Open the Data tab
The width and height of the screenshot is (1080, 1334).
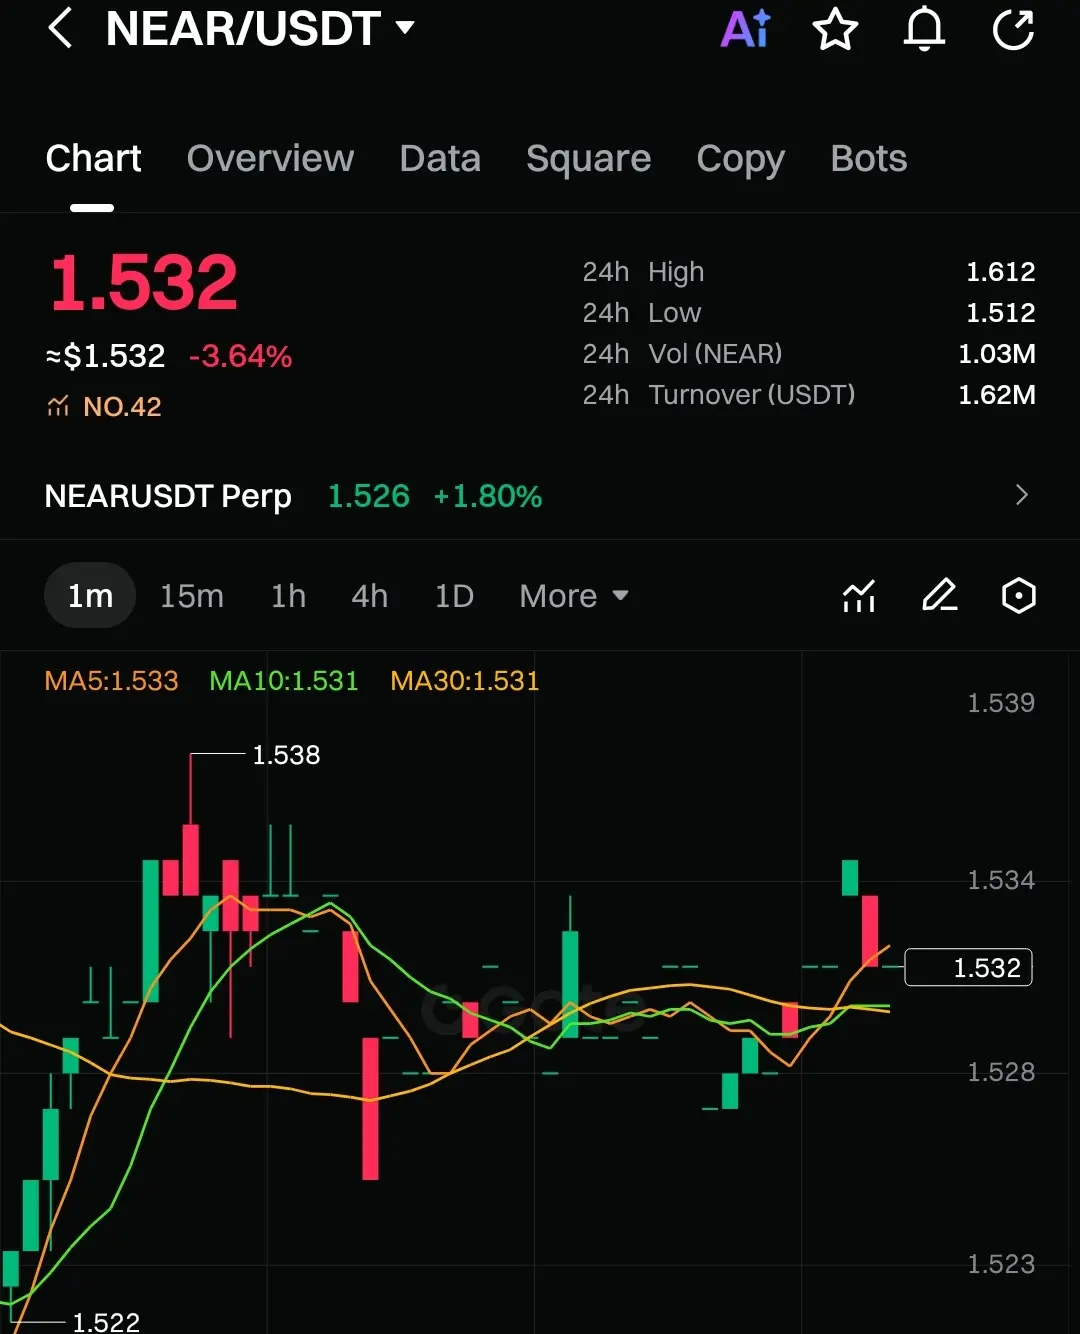coord(440,159)
